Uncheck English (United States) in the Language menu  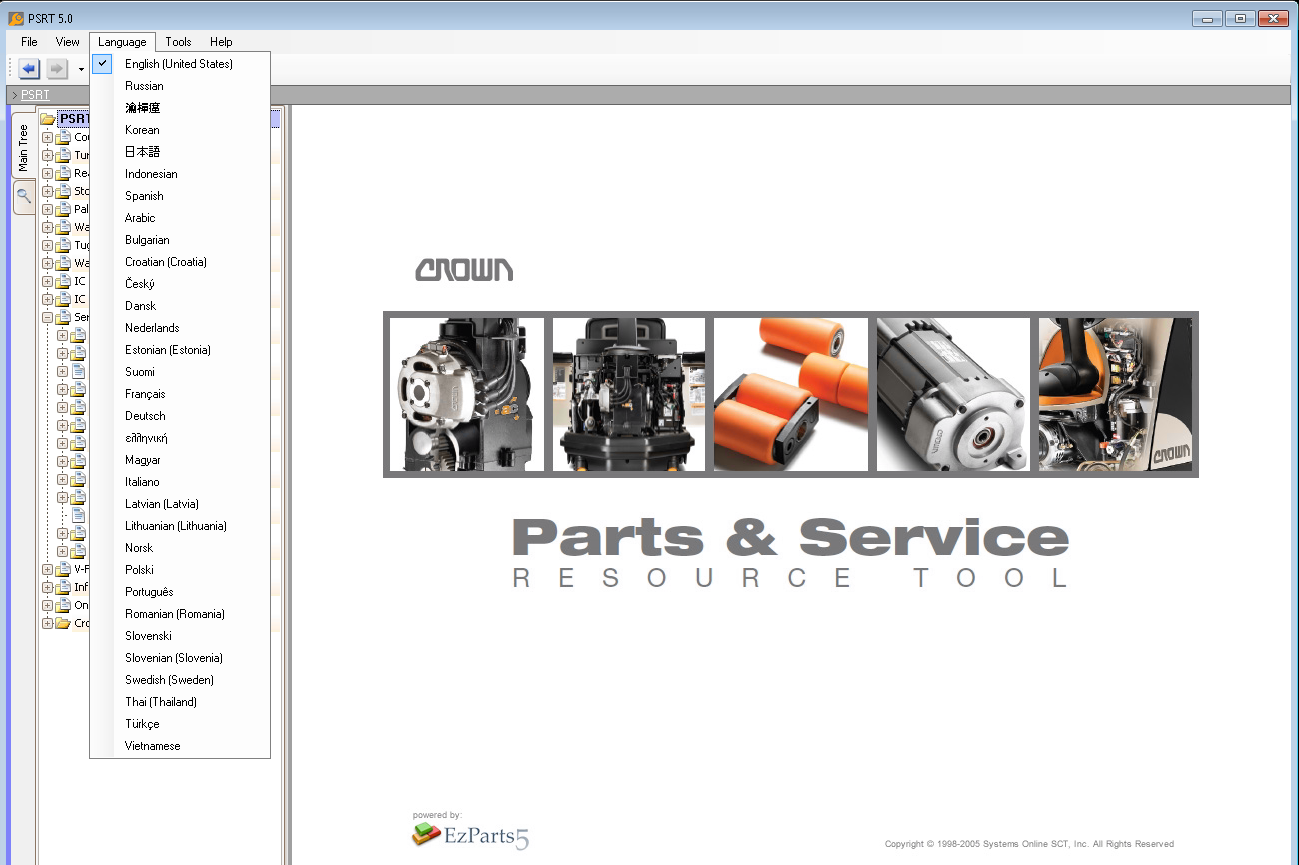[x=102, y=63]
